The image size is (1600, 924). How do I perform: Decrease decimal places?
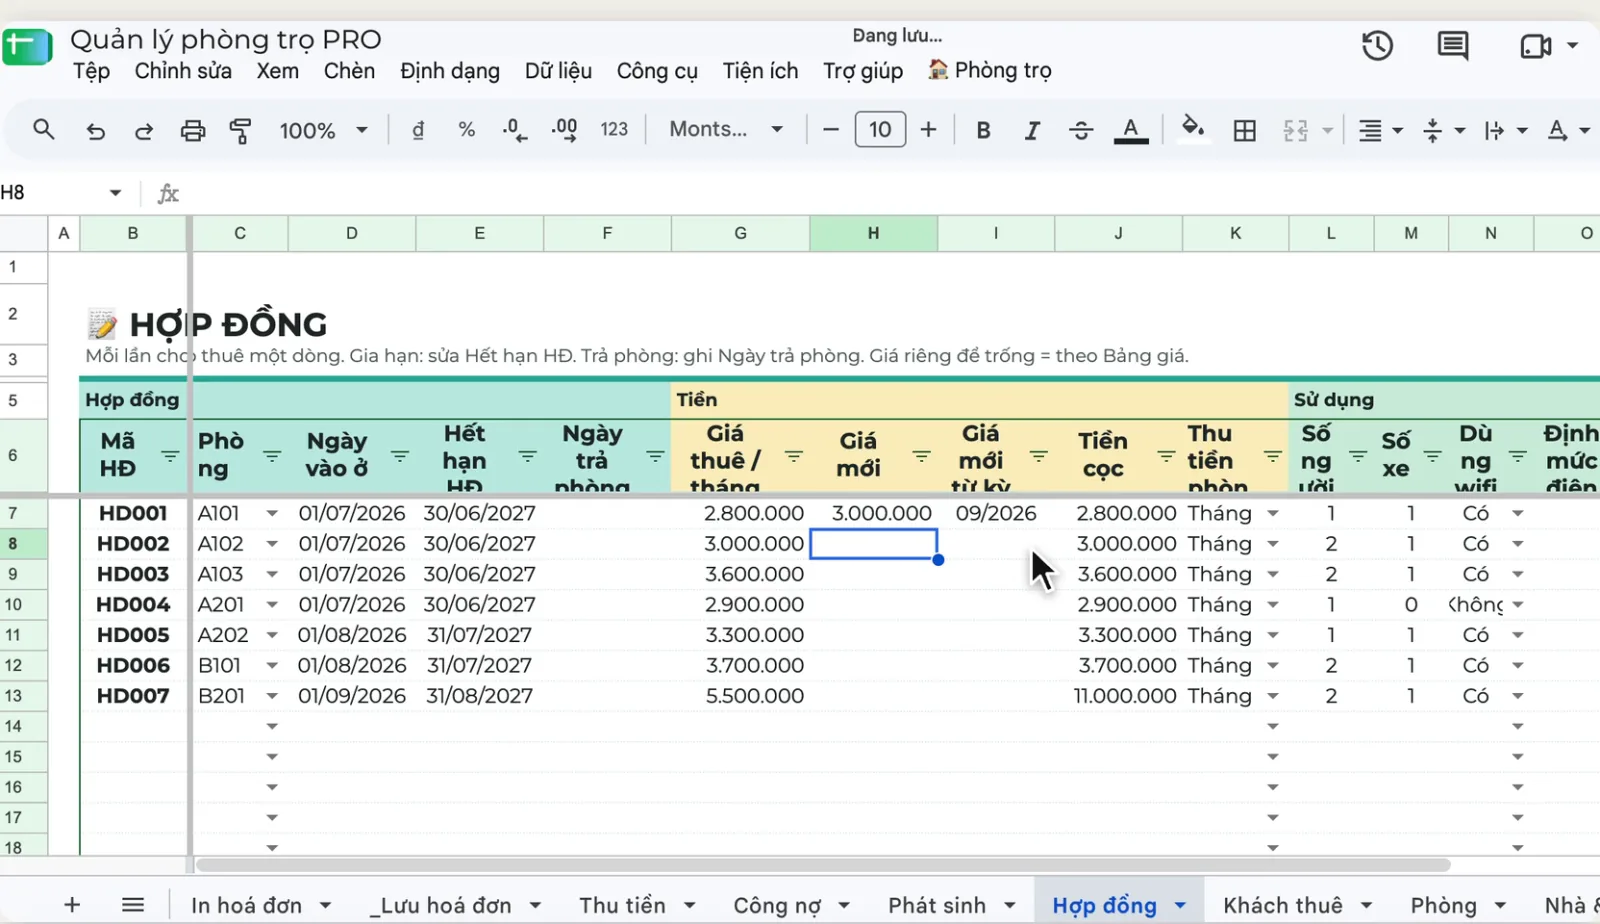click(514, 130)
